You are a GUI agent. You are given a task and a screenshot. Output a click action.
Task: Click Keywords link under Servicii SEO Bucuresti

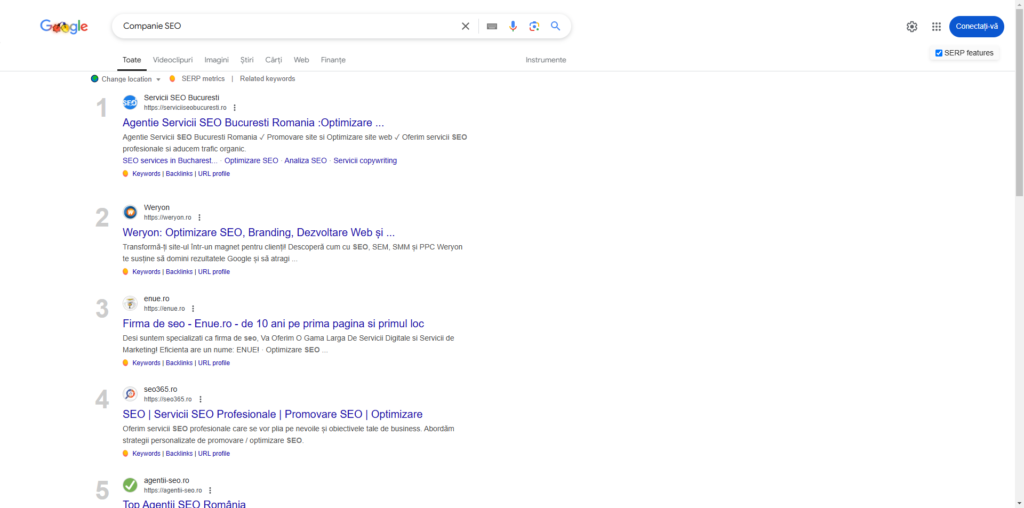coord(146,174)
